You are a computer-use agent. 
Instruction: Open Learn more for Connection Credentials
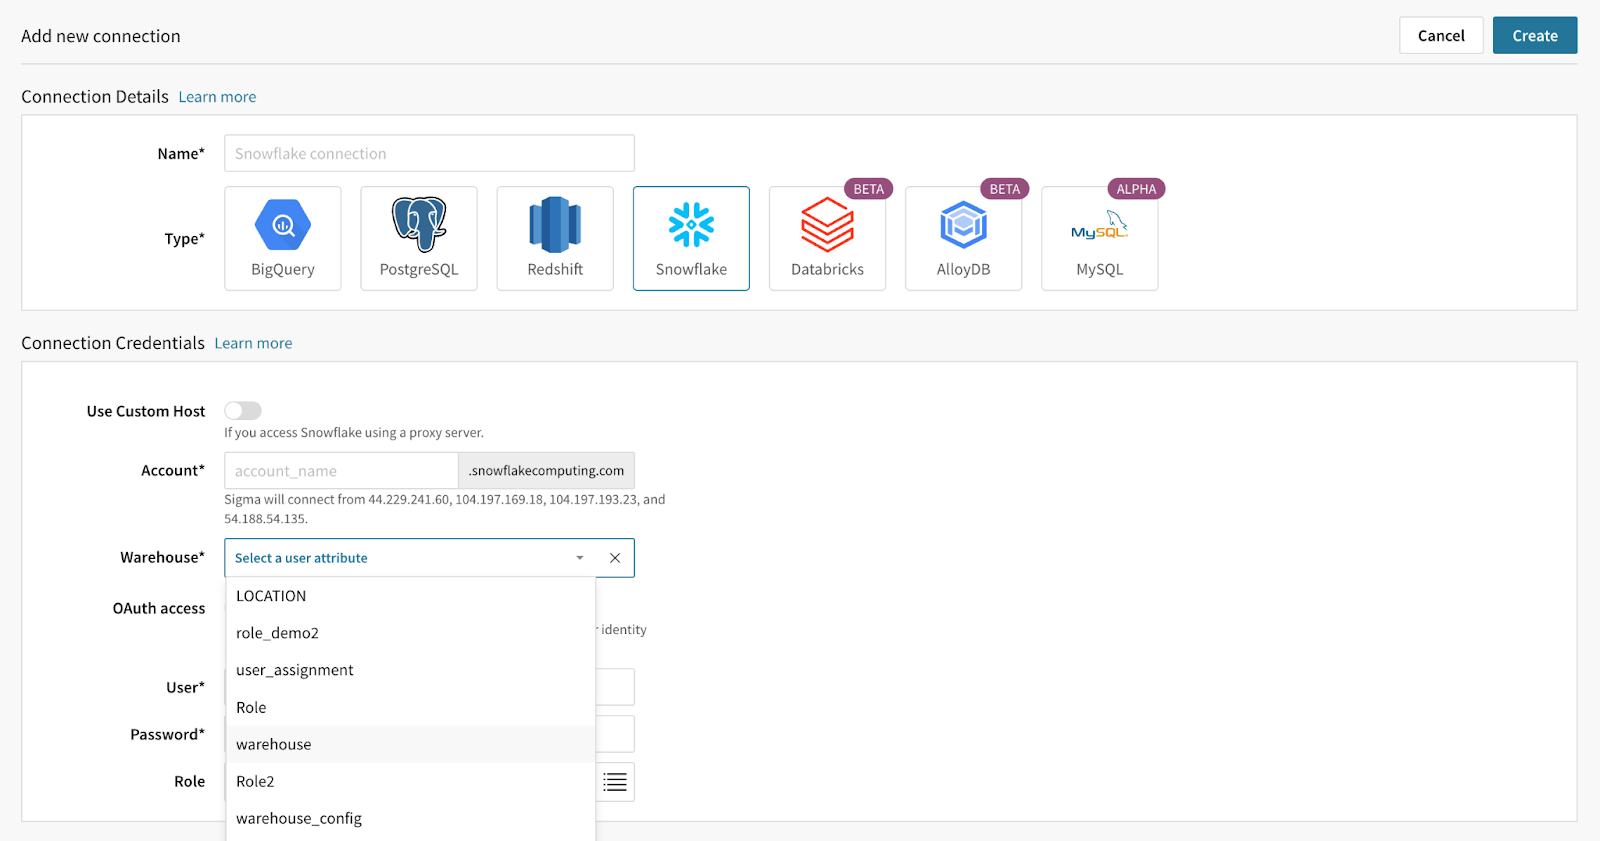[253, 343]
